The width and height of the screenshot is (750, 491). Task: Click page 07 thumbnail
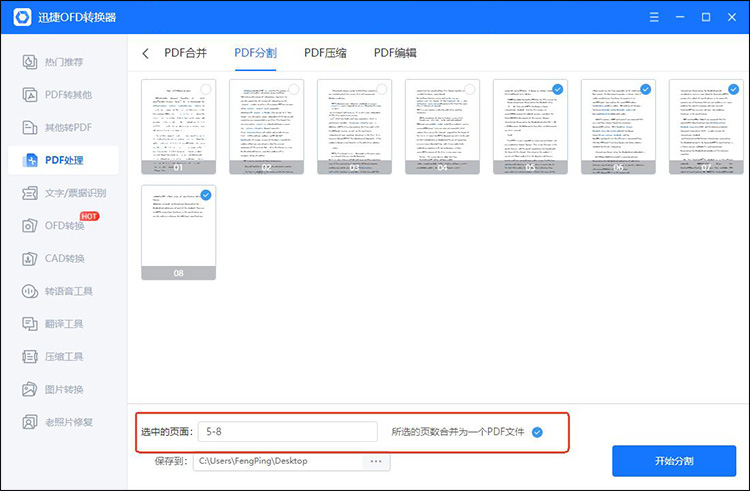706,127
